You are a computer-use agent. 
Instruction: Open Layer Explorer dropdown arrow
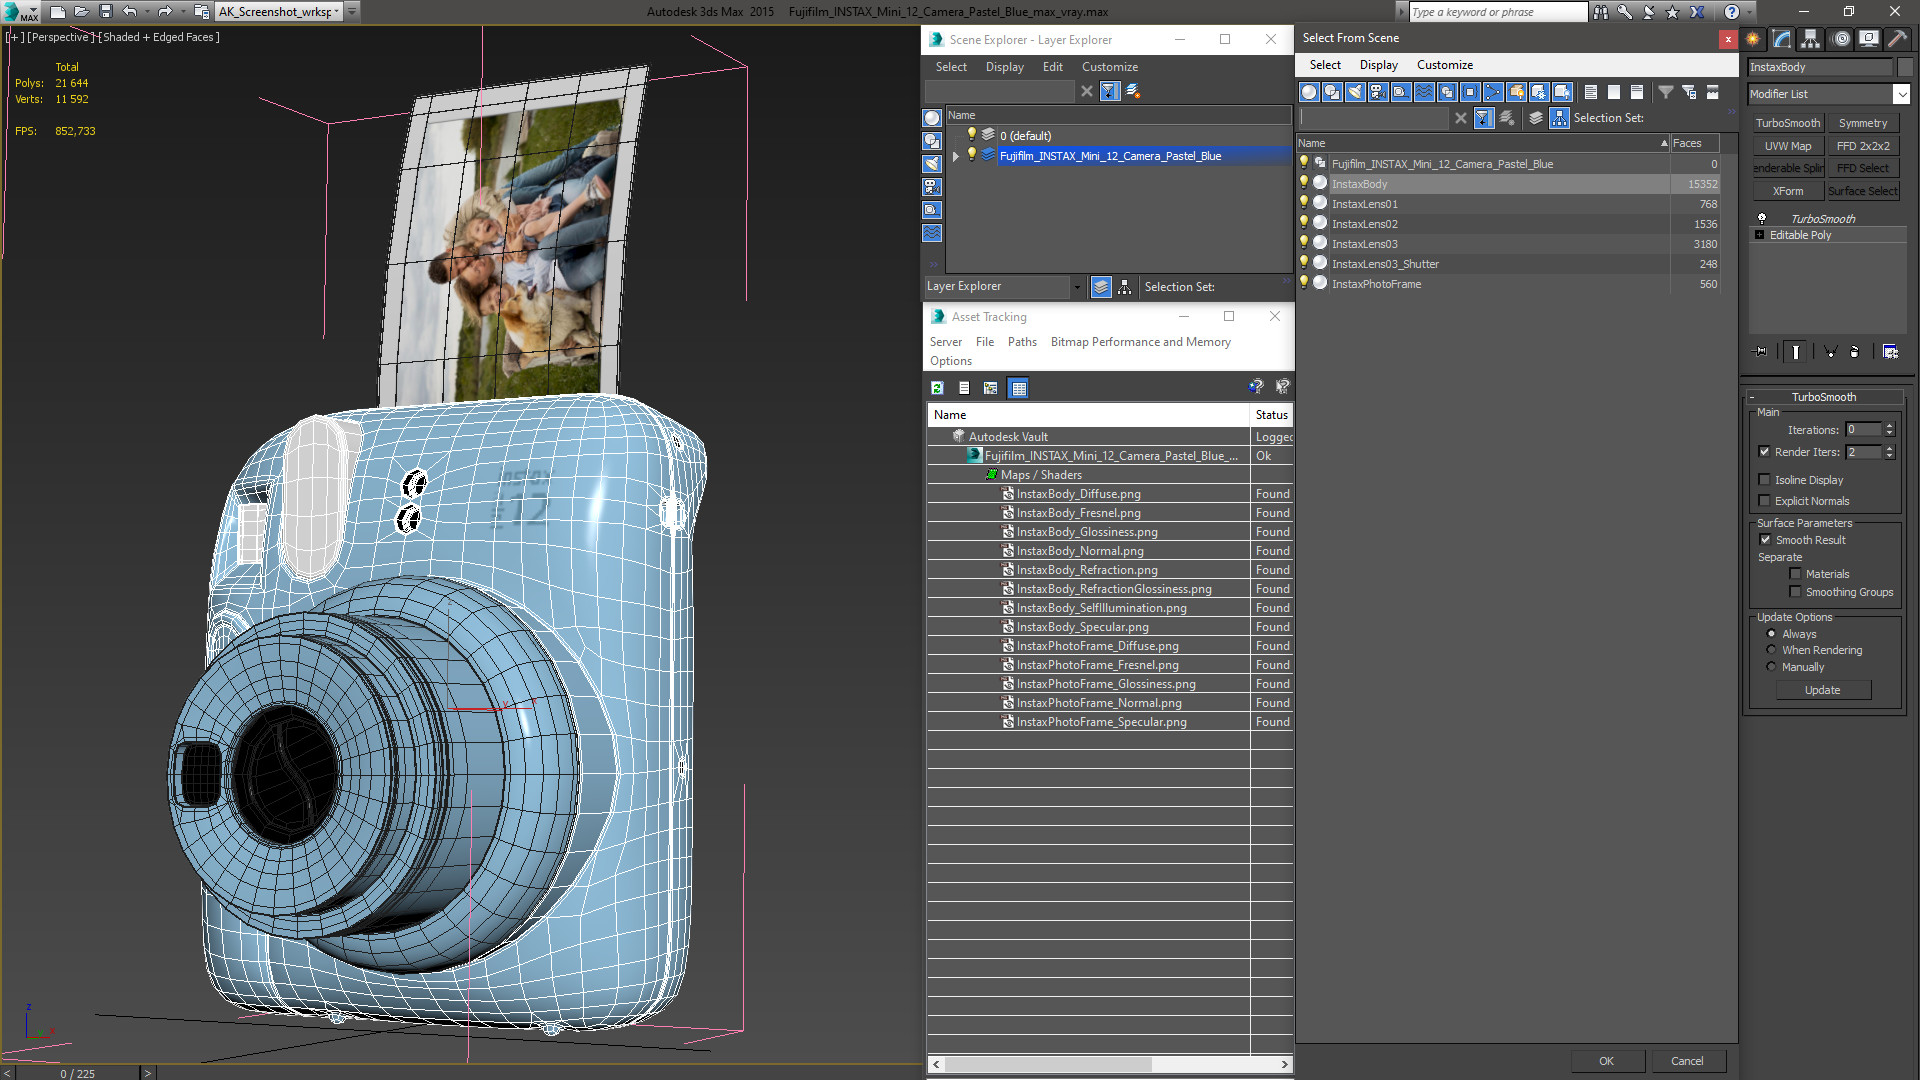(1077, 287)
